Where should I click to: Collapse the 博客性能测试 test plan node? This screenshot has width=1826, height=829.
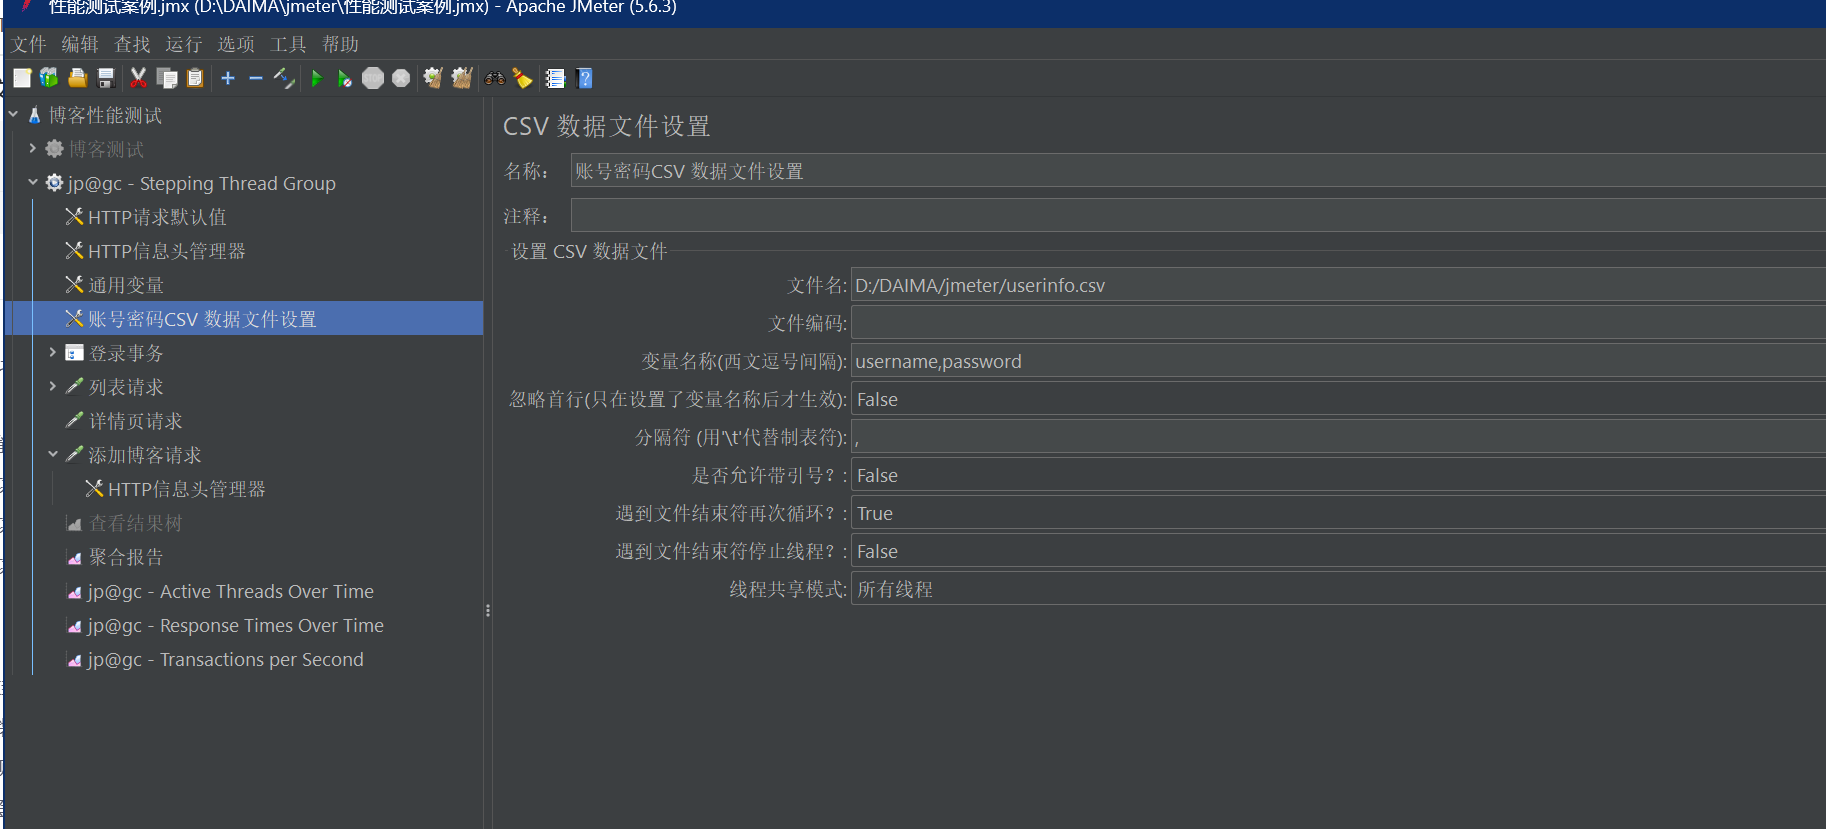point(13,115)
